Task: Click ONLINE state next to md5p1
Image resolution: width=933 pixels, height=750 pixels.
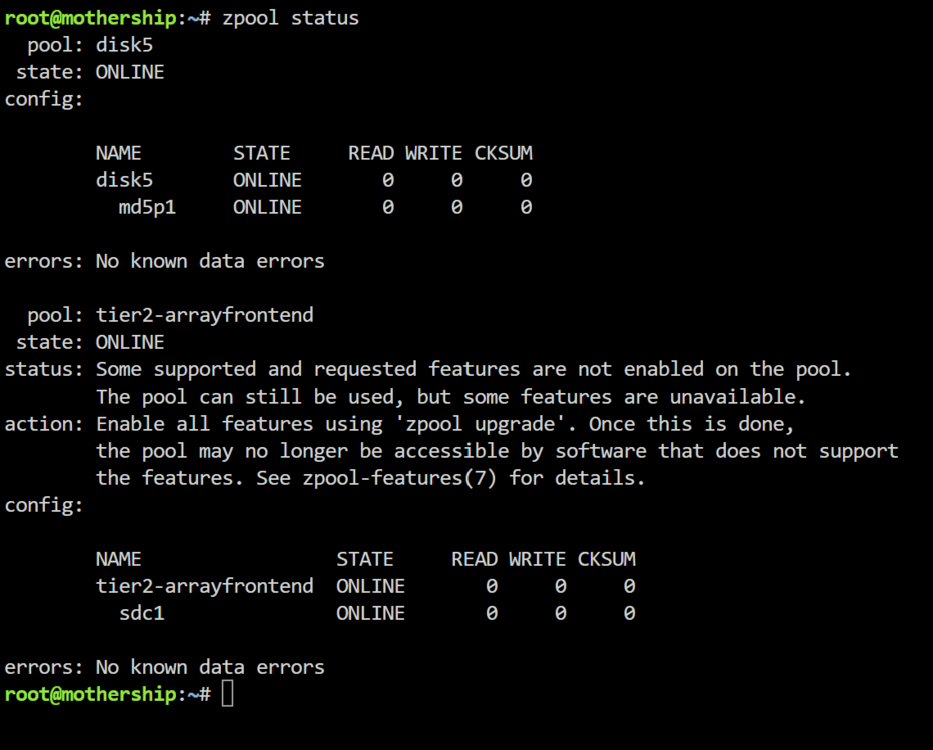Action: coord(267,208)
